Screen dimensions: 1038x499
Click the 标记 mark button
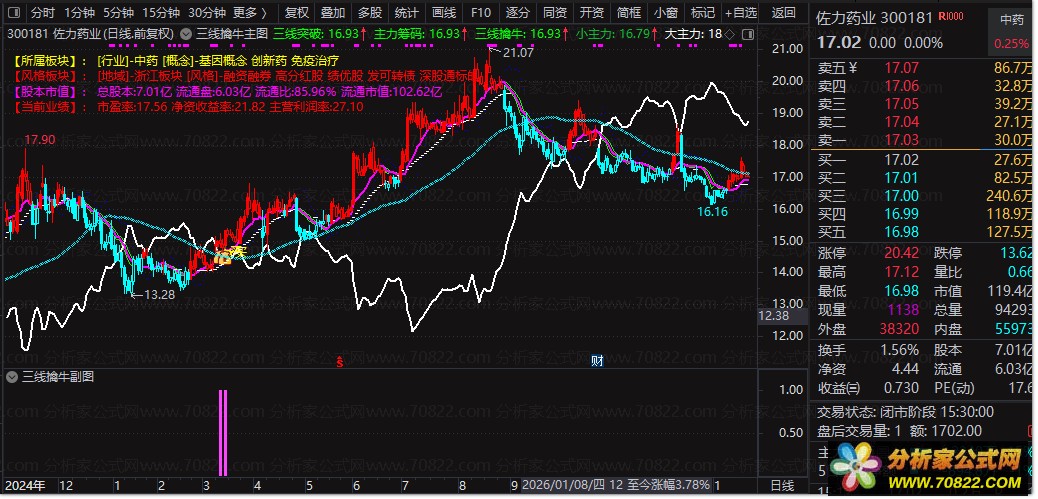tap(703, 13)
